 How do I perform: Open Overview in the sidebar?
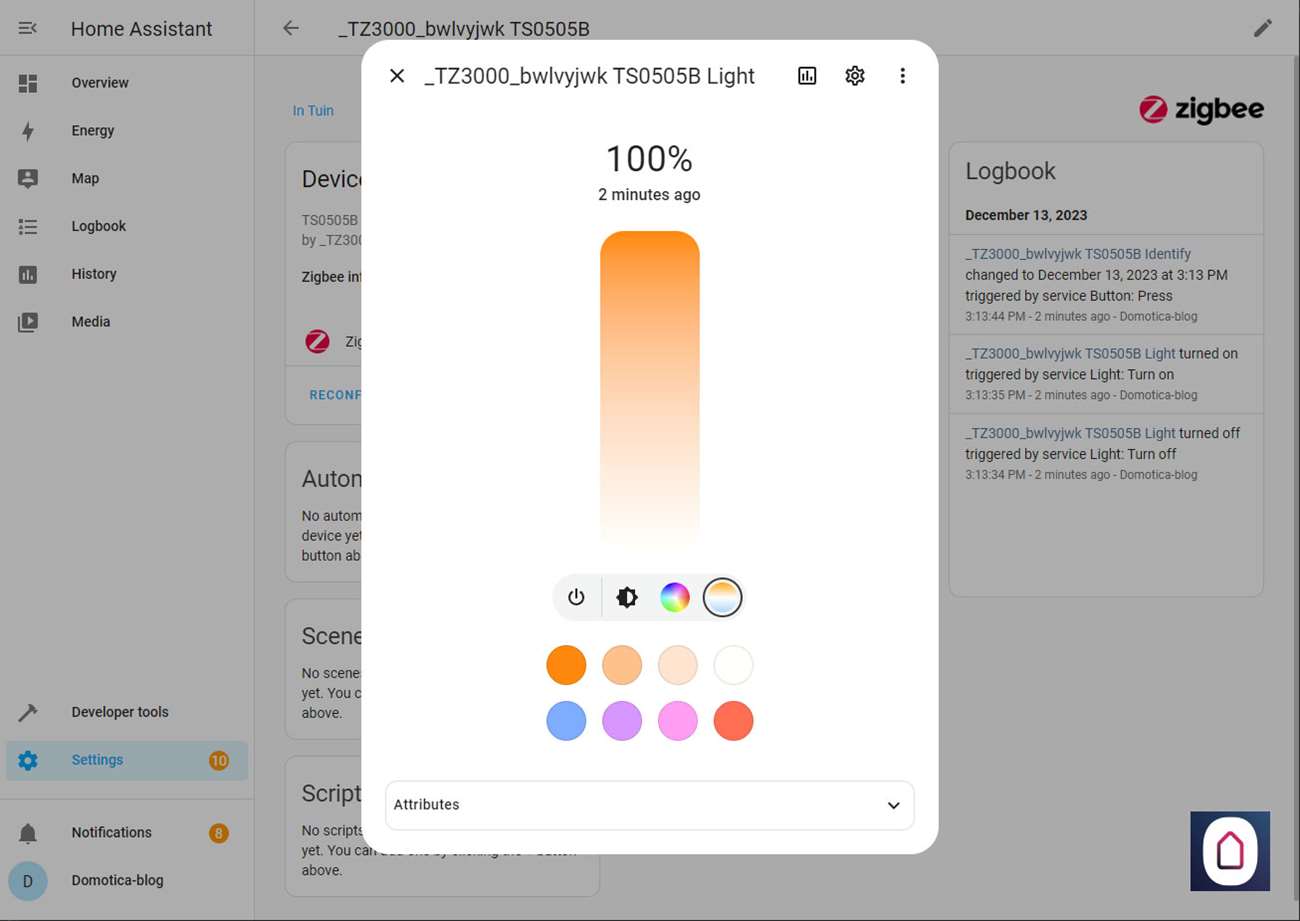(127, 83)
